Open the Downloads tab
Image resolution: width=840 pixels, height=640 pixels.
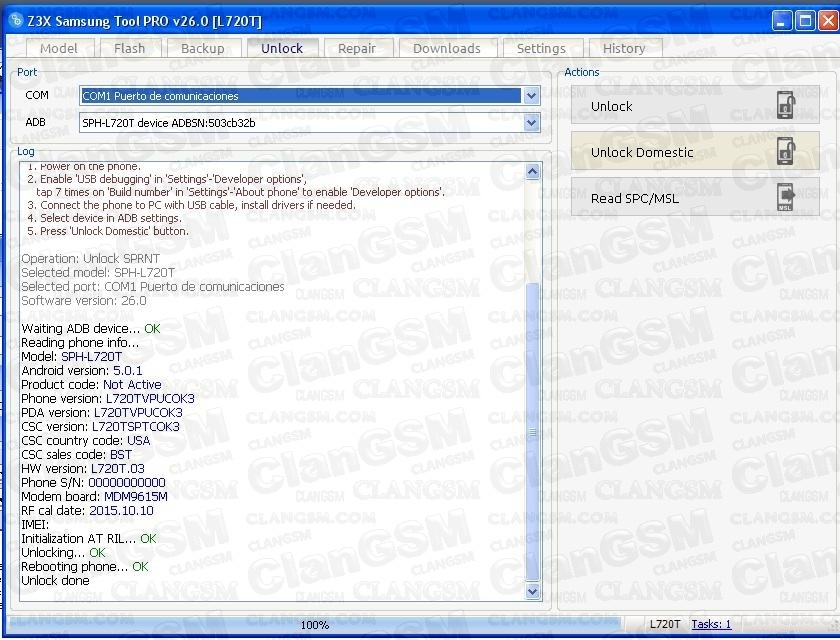(x=447, y=48)
